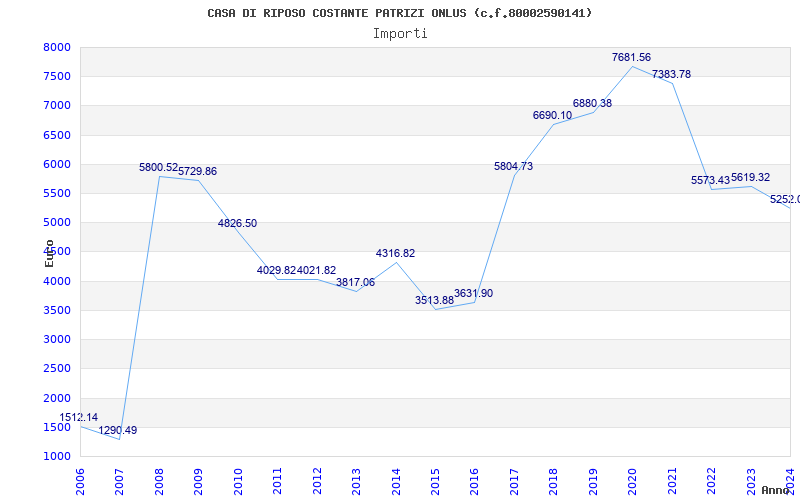800x500 pixels.
Task: Click the Euro y-axis label
Action: coord(49,253)
